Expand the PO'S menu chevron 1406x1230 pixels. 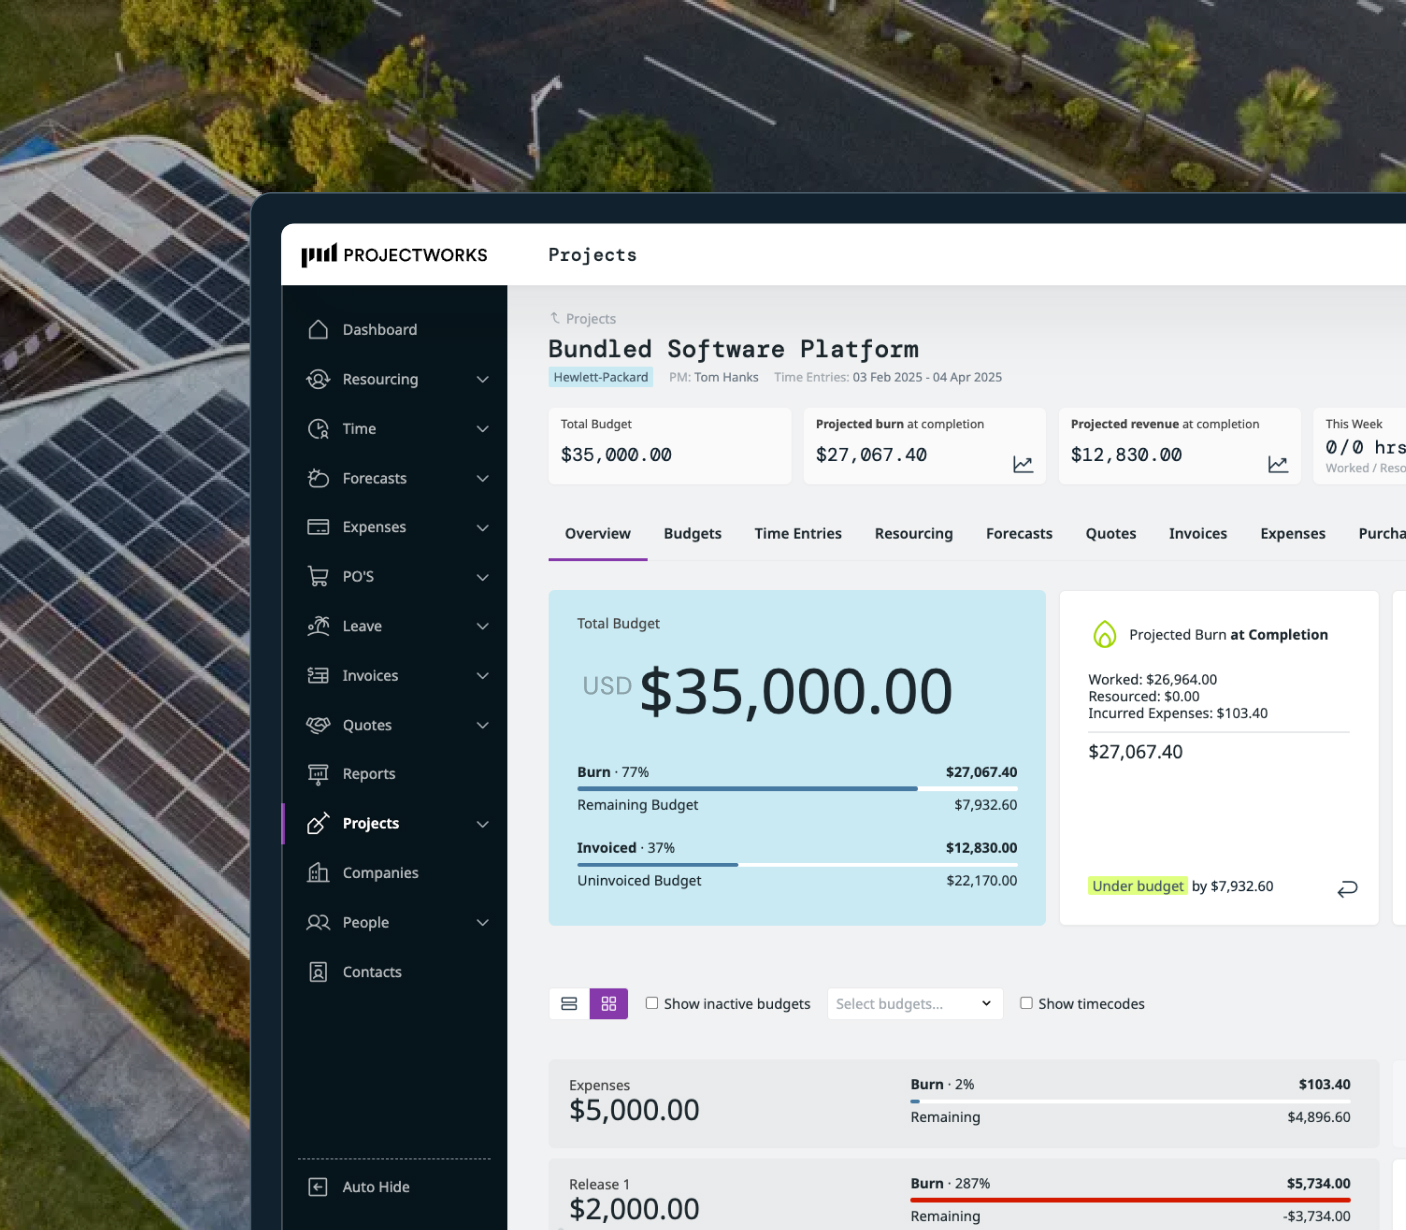(483, 577)
